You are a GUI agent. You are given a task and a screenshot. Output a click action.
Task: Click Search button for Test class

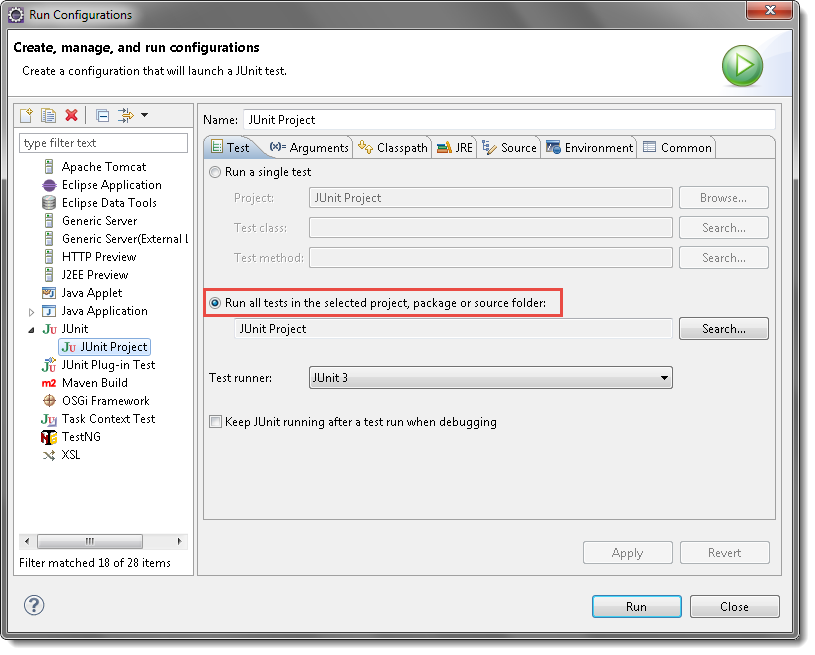[724, 228]
